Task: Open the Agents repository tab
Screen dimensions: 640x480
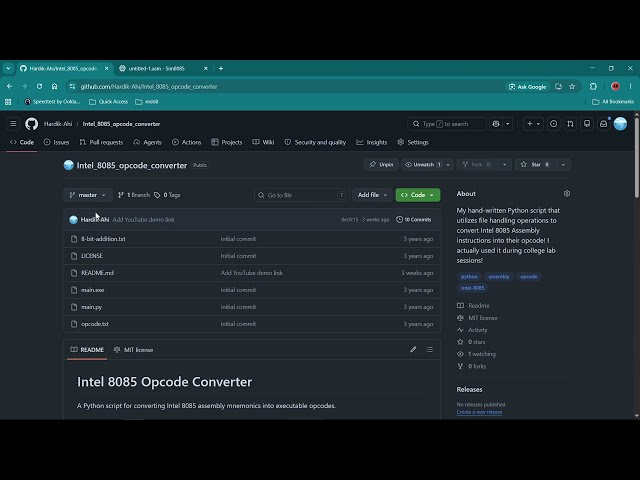Action: click(148, 142)
